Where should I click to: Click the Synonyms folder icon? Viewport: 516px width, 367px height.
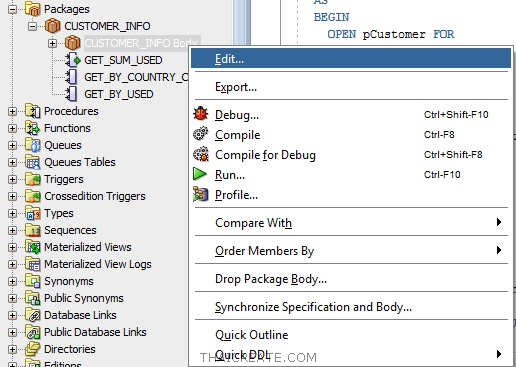click(33, 281)
